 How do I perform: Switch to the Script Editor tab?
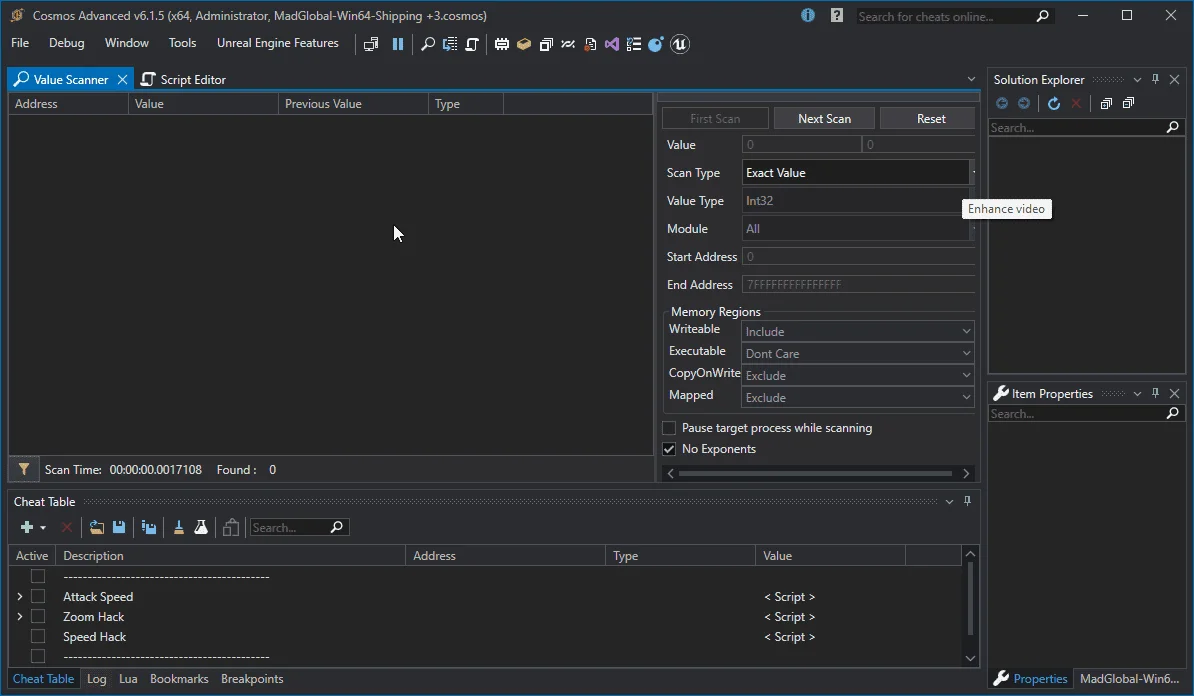click(x=184, y=79)
